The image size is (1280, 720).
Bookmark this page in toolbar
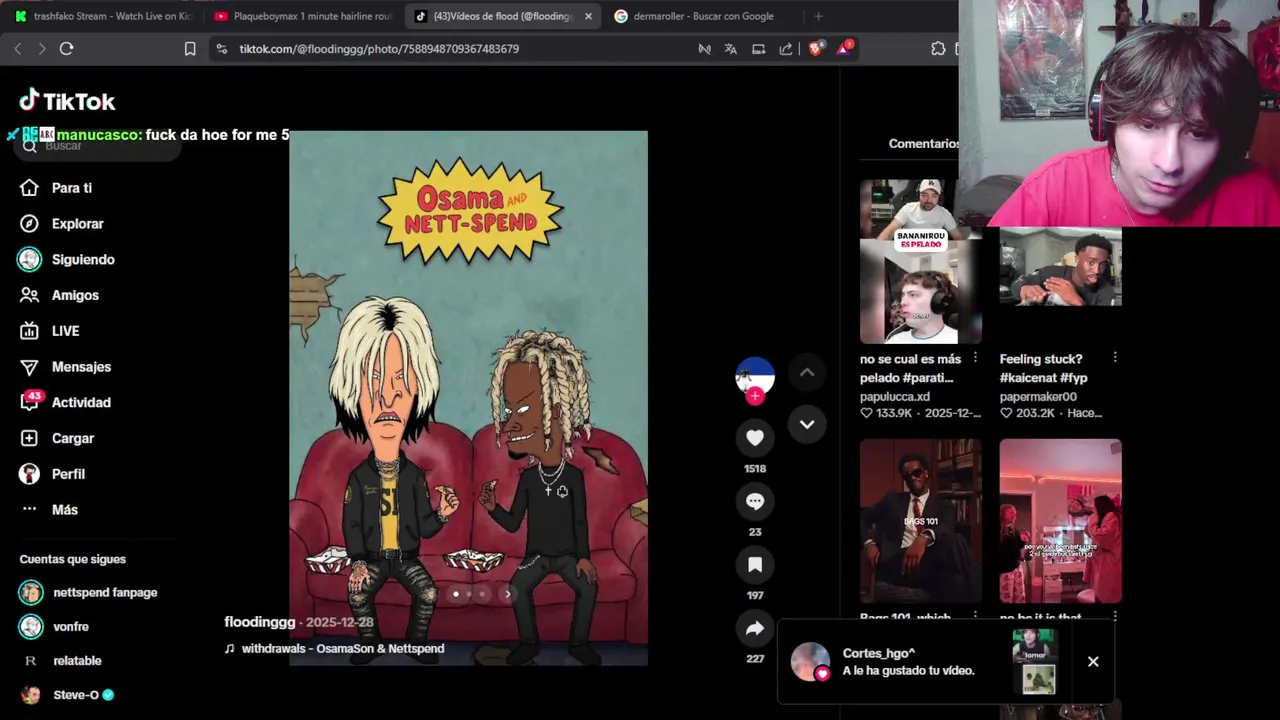point(190,48)
